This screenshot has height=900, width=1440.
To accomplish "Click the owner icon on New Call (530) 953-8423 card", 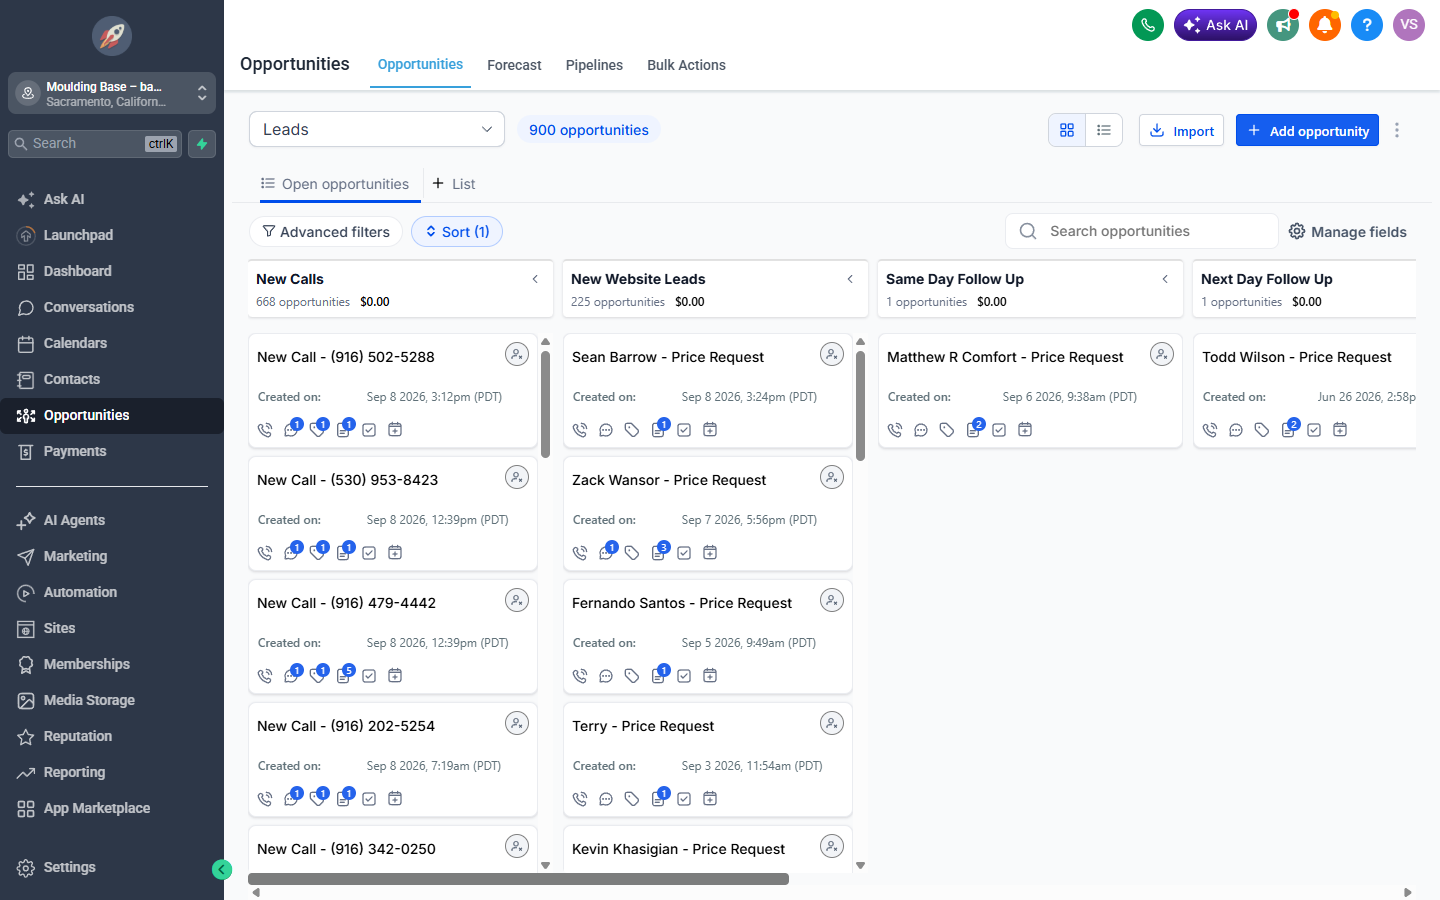I will 517,477.
